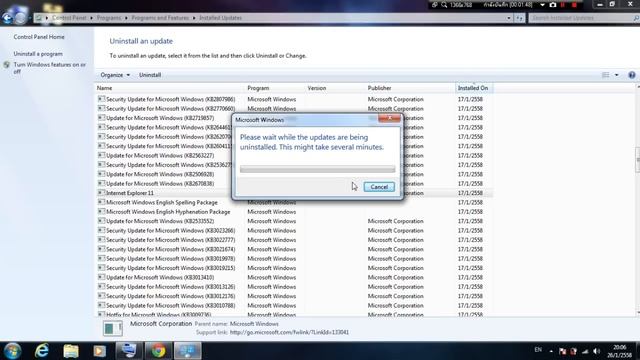Sort by the Name column header

point(169,88)
